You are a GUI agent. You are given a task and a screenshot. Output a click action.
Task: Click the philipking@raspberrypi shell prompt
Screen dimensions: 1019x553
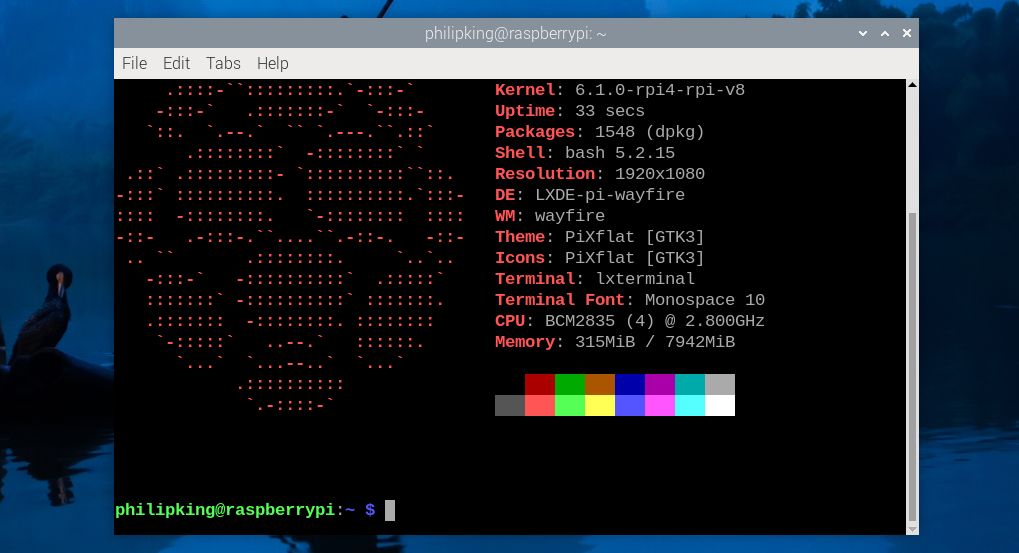pos(245,510)
